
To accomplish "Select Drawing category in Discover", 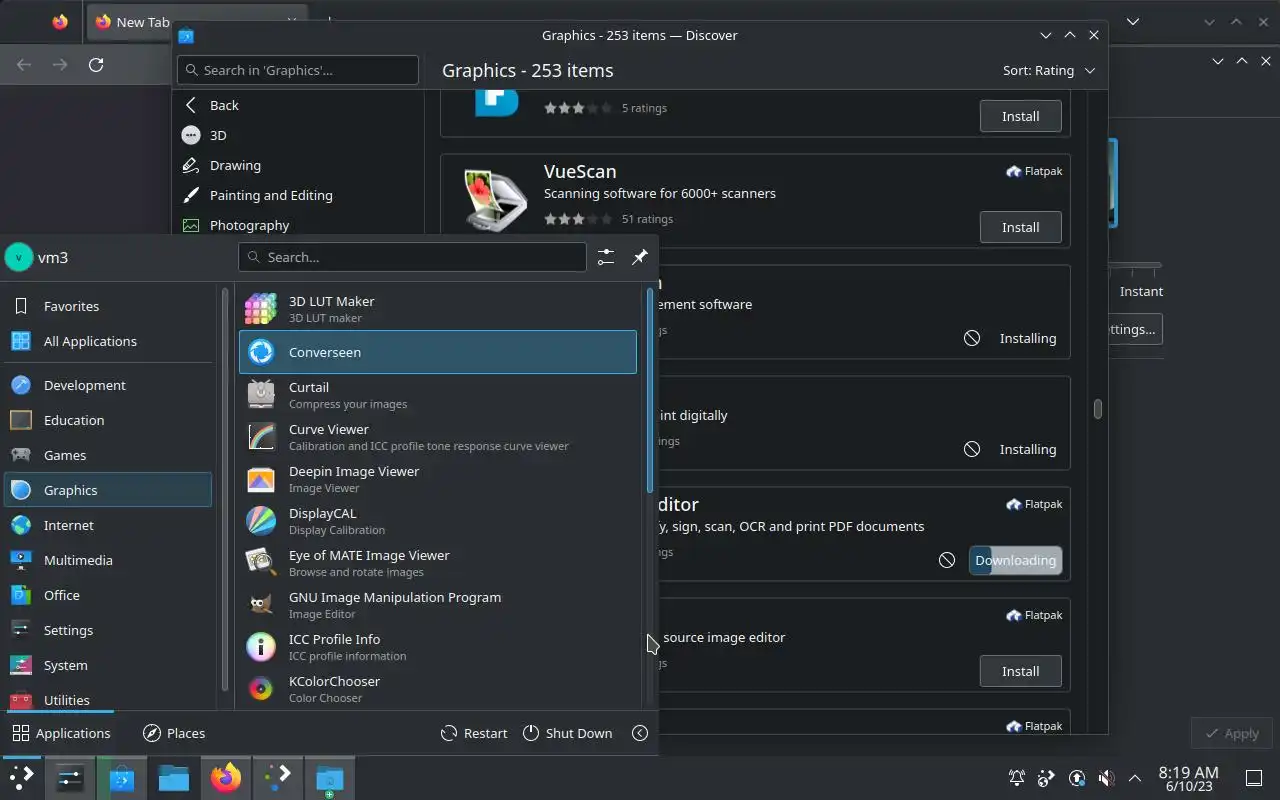I will click(x=299, y=165).
